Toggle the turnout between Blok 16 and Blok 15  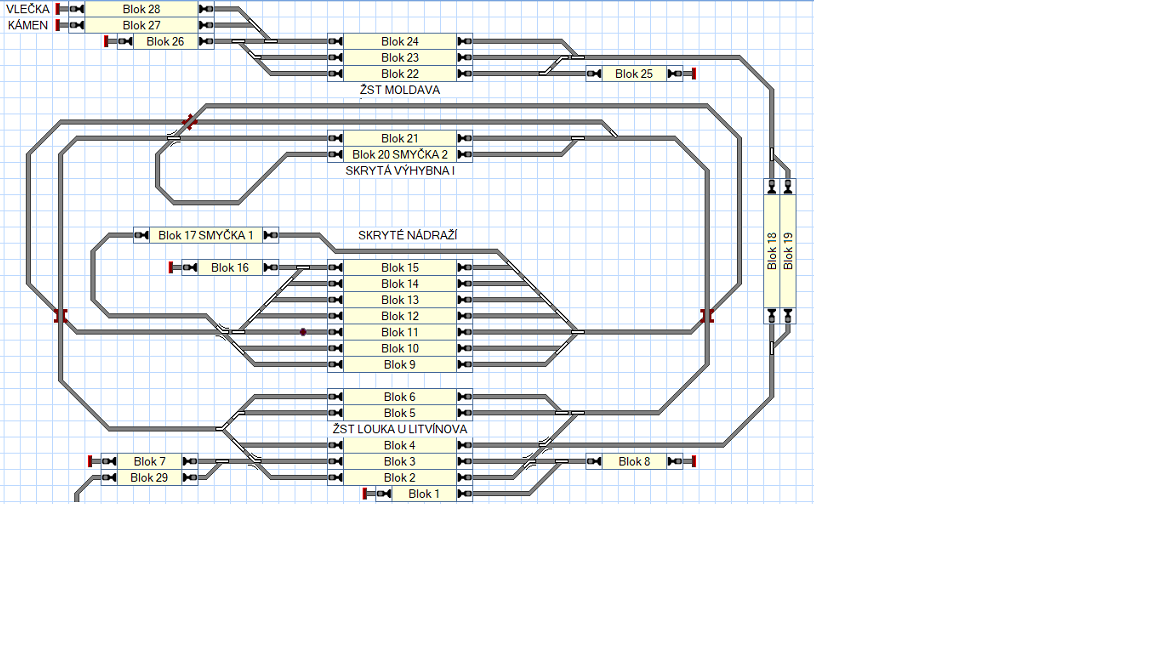coord(302,268)
